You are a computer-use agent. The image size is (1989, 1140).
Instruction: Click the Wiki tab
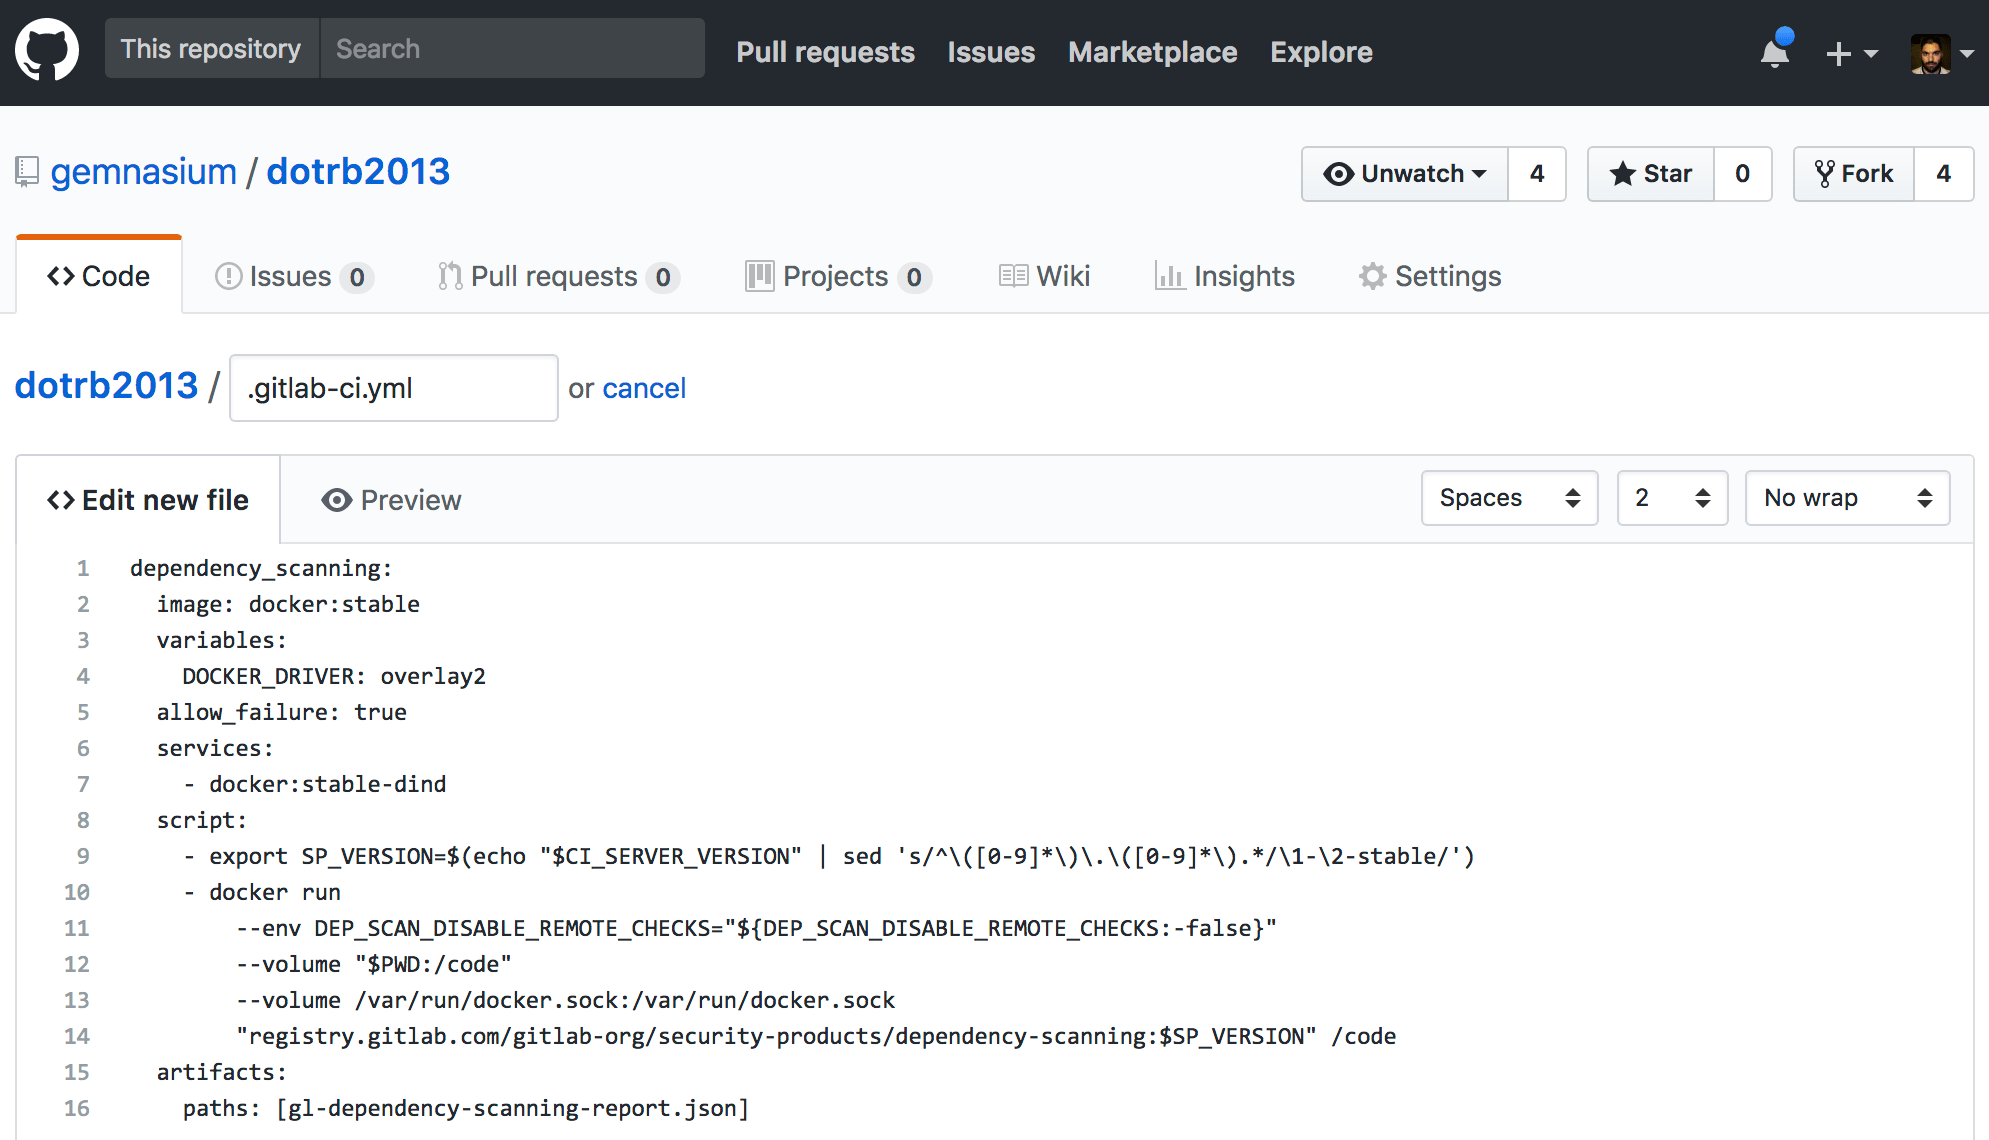click(x=1044, y=274)
